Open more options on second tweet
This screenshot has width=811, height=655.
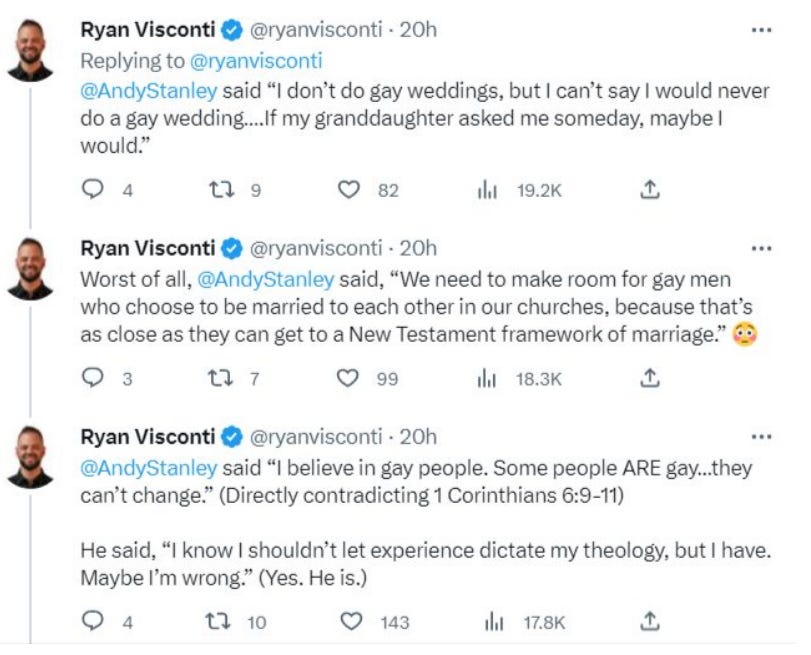tap(761, 249)
